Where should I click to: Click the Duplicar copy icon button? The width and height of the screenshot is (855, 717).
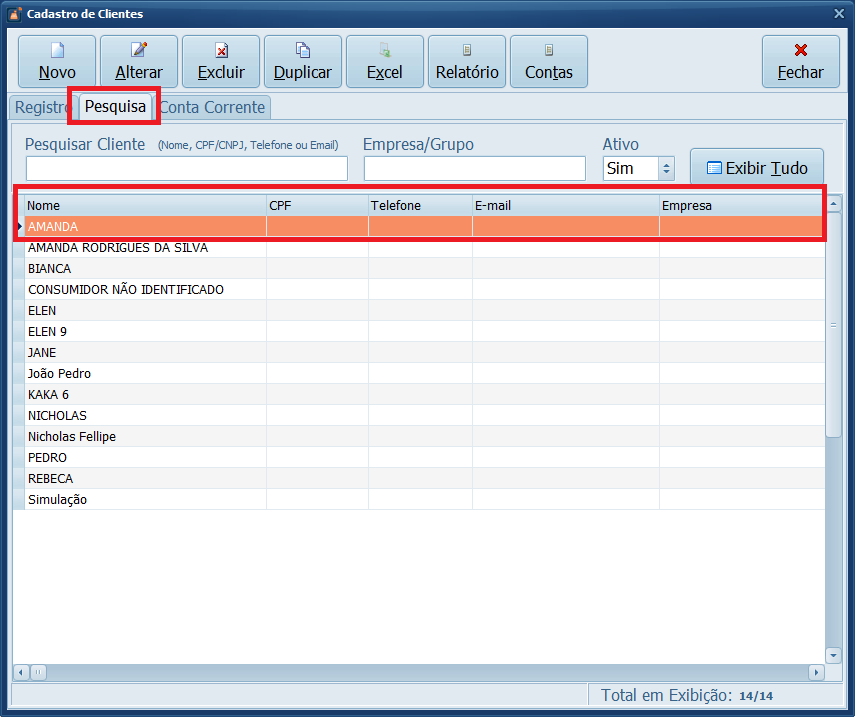[302, 62]
